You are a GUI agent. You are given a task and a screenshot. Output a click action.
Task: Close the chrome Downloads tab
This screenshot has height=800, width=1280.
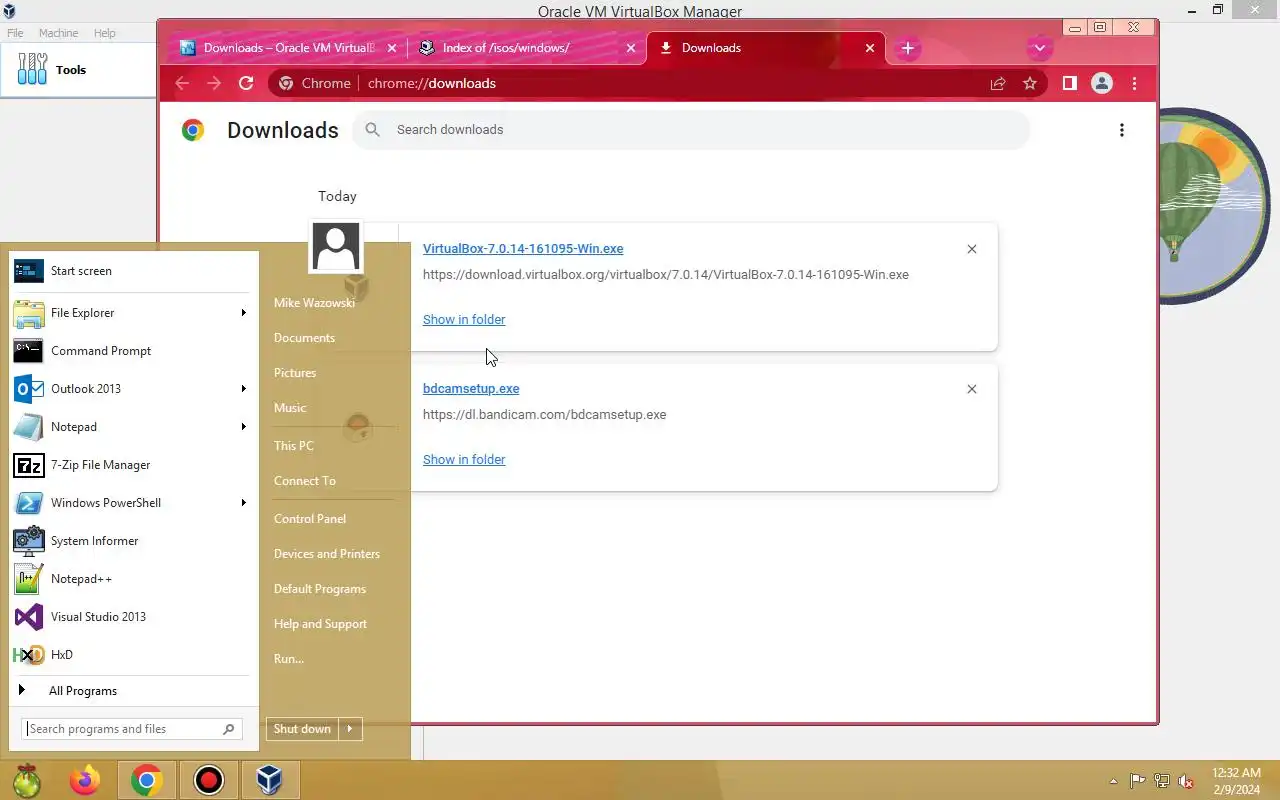click(x=870, y=48)
